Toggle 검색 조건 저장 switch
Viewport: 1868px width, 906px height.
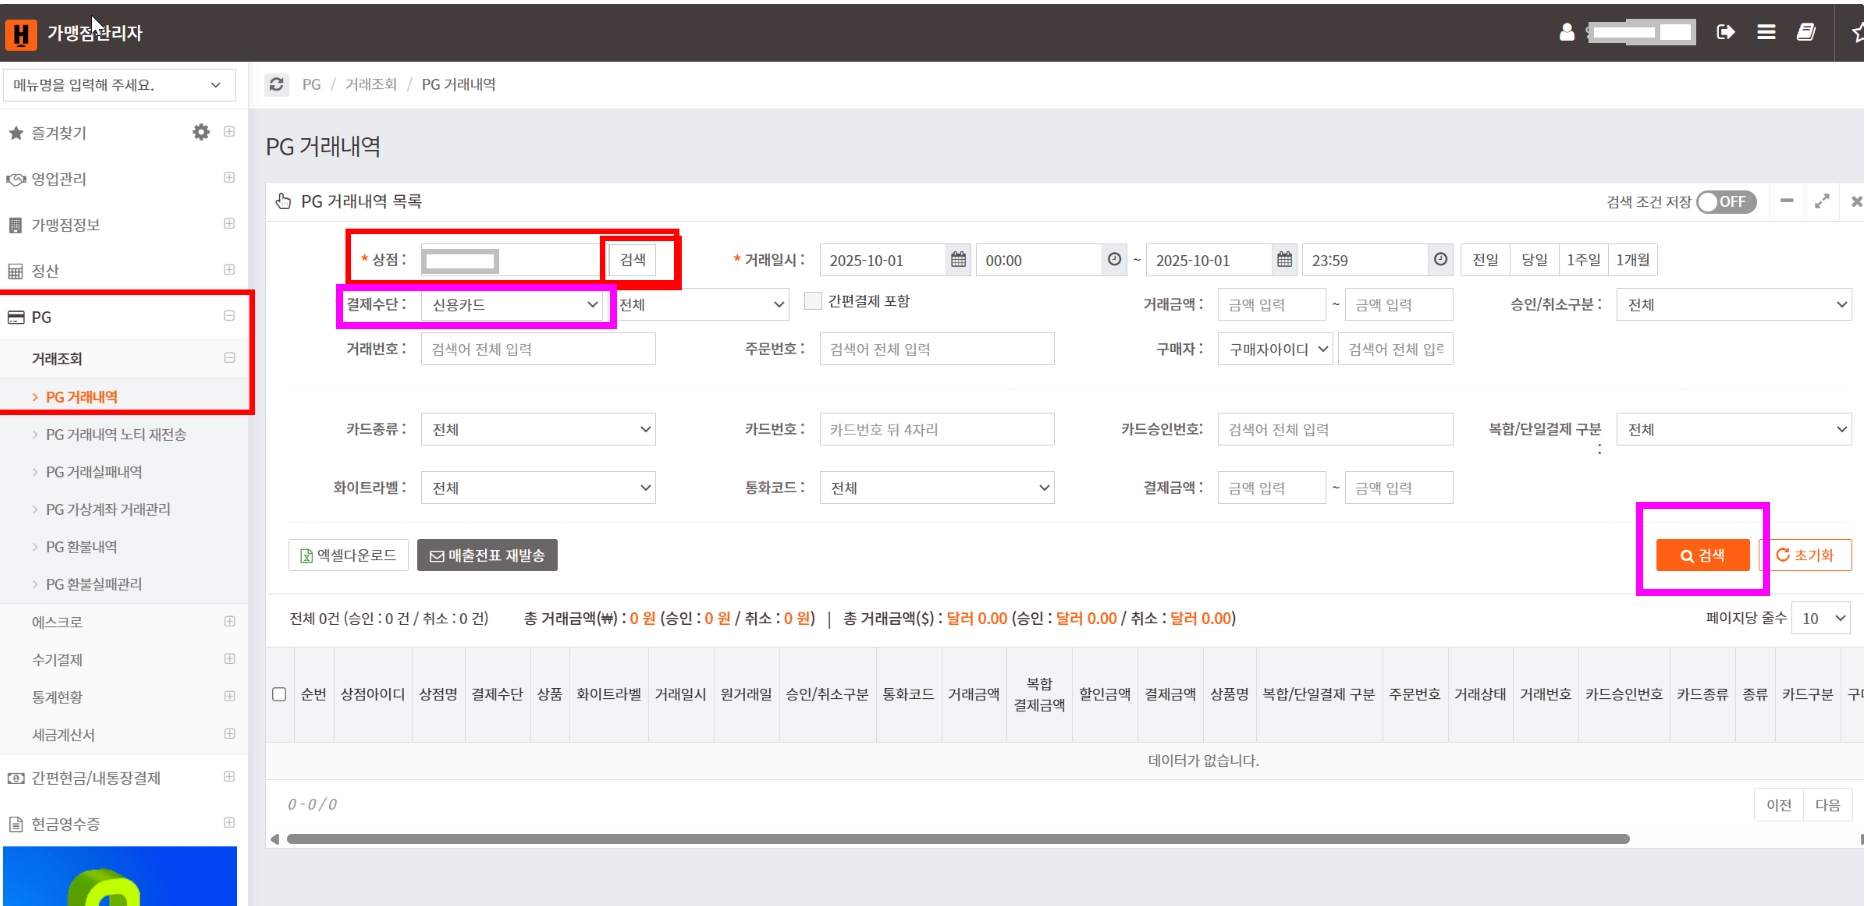tap(1726, 202)
